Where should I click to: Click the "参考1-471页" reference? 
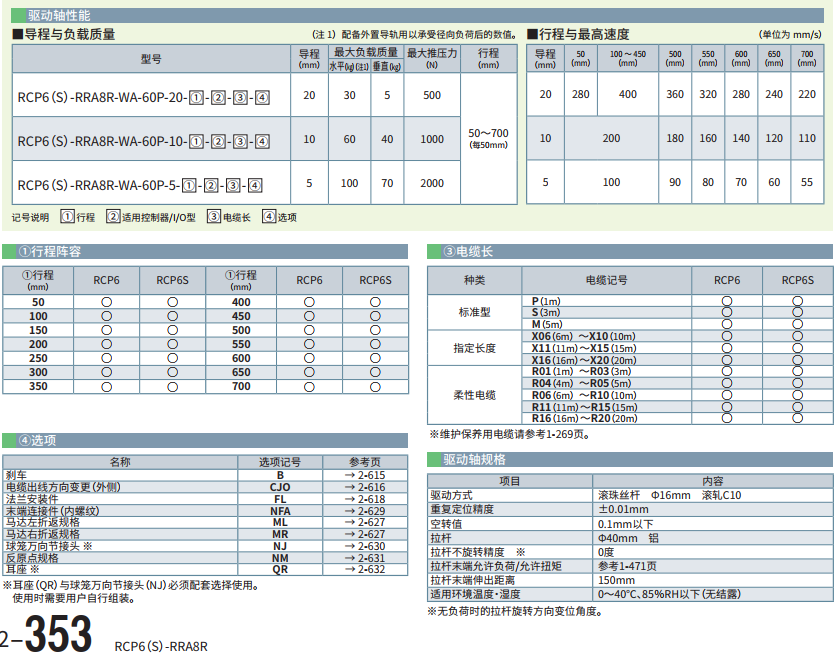point(627,566)
